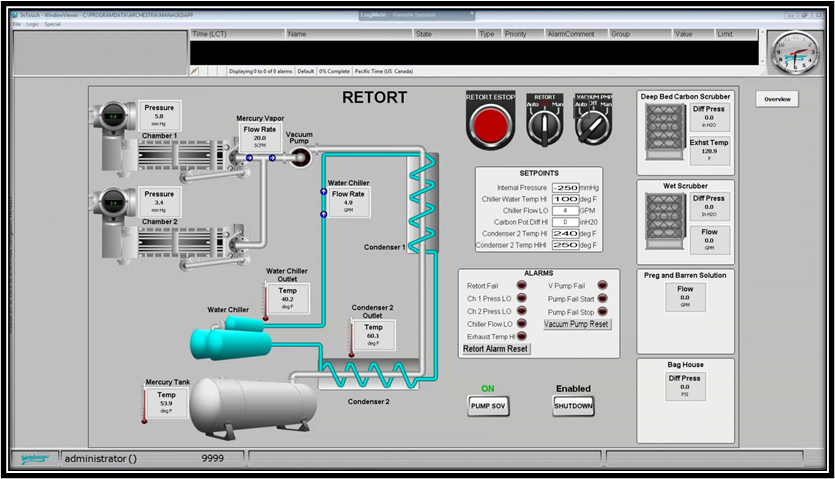
Task: Turn the VACUUM PMP selector switch
Action: click(x=593, y=126)
